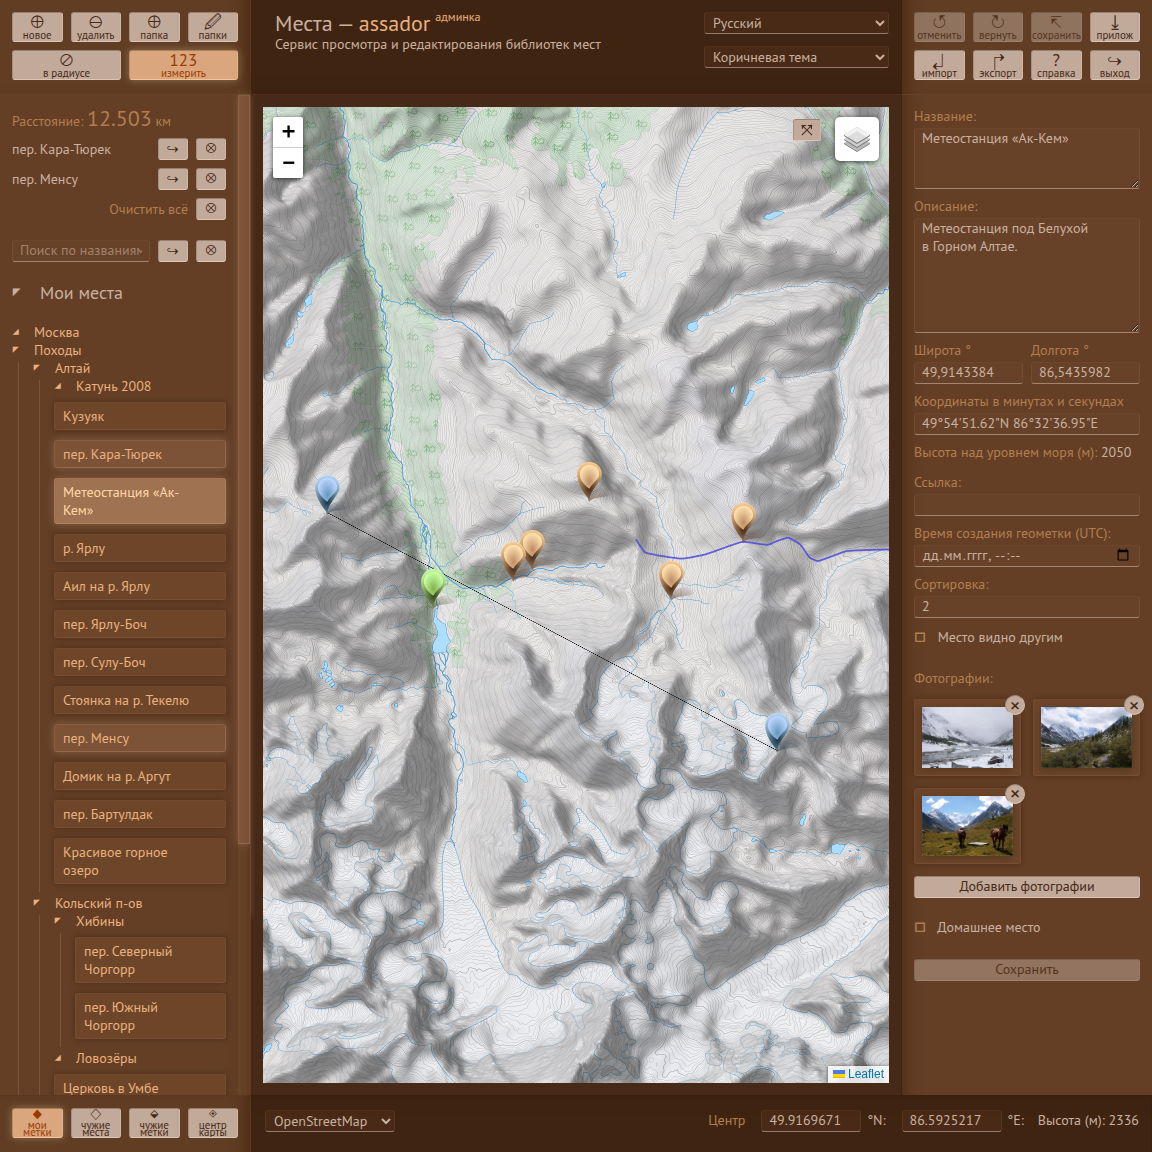Toggle the 'измерить' measure distance button
The width and height of the screenshot is (1152, 1152).
coord(183,65)
